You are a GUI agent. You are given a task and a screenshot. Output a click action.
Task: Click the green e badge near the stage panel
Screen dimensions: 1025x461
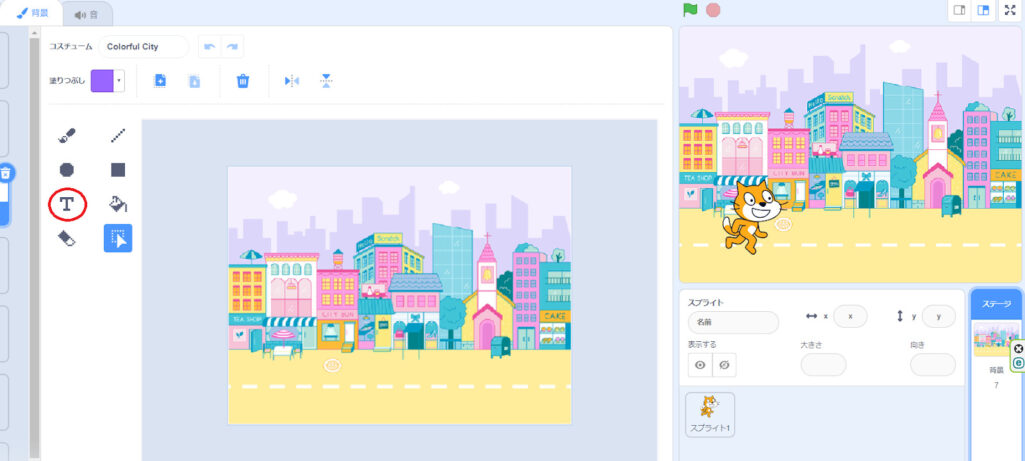[x=1018, y=363]
